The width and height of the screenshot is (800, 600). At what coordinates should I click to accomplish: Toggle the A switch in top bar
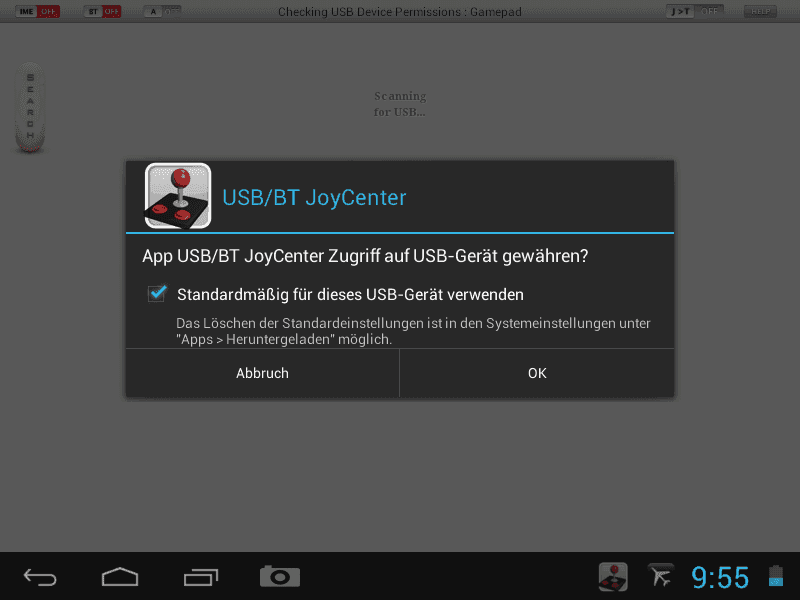(162, 11)
